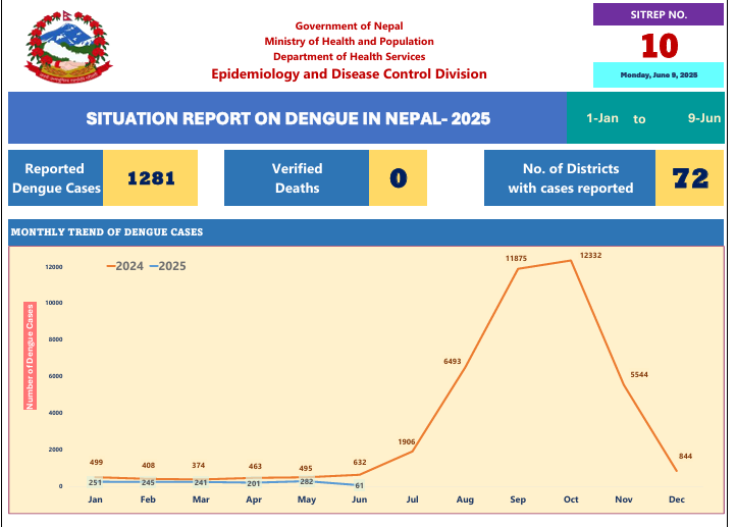
Task: Click the '1-Jan' start date
Action: 602,118
